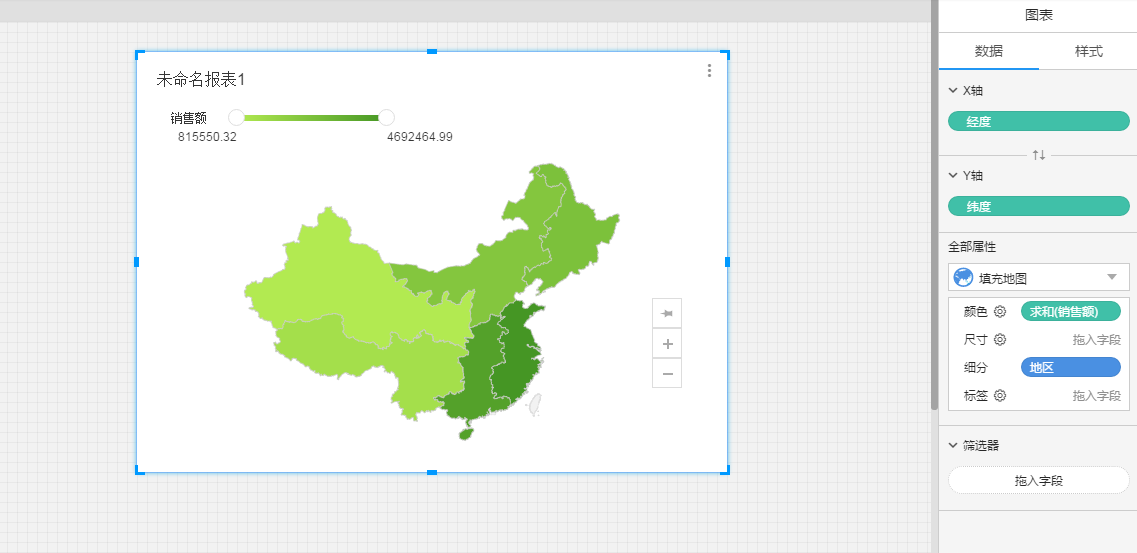Click the 图表 panel header

[x=1038, y=16]
